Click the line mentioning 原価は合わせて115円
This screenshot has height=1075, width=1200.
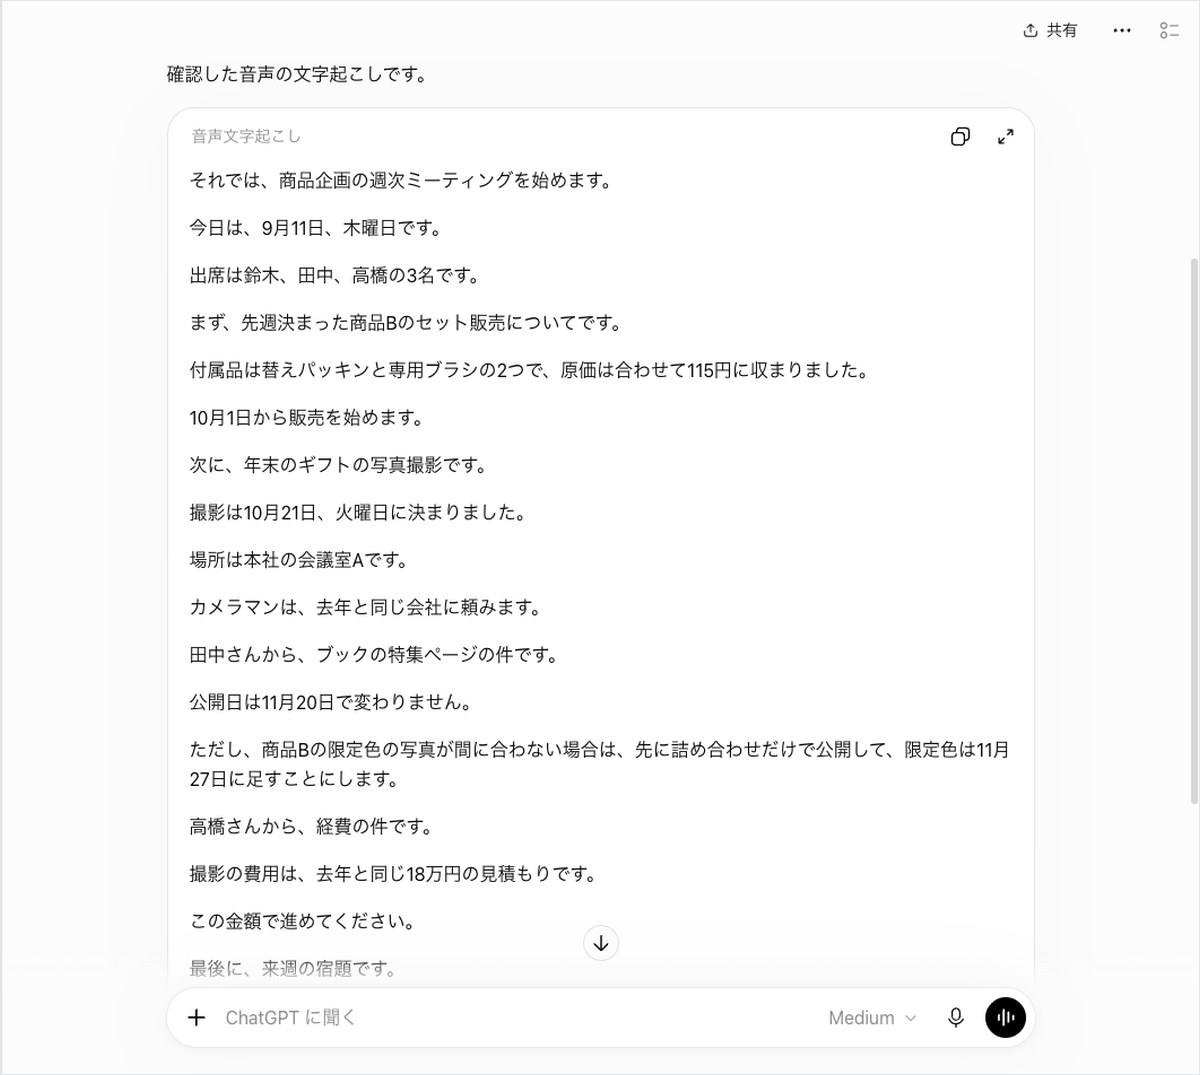pyautogui.click(x=529, y=370)
